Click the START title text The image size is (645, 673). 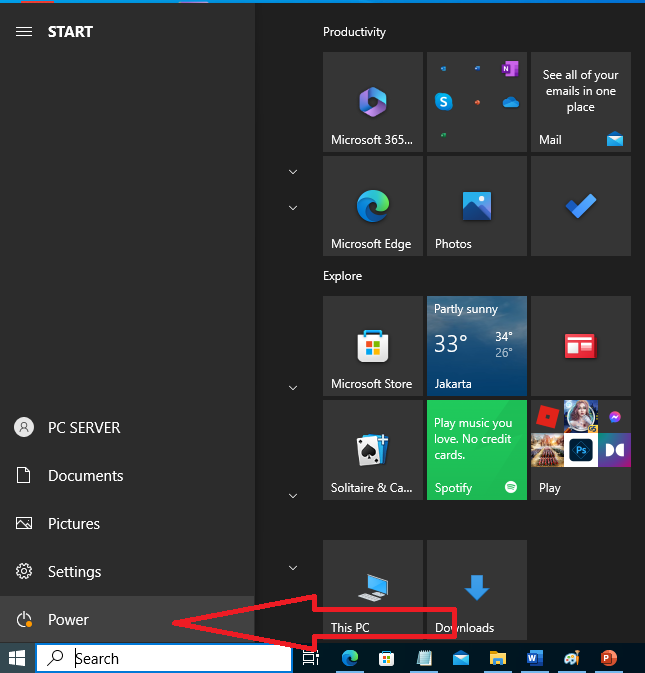(x=70, y=32)
